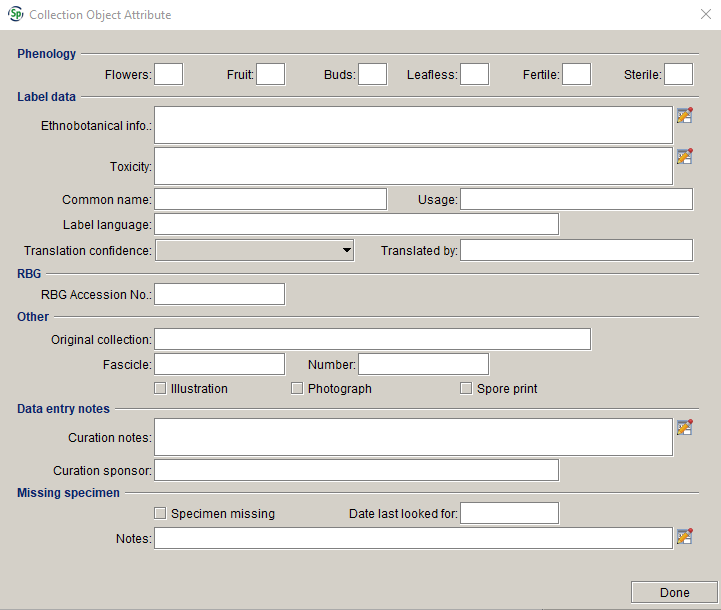
Task: Tick the Photograph checkbox
Action: (x=297, y=388)
